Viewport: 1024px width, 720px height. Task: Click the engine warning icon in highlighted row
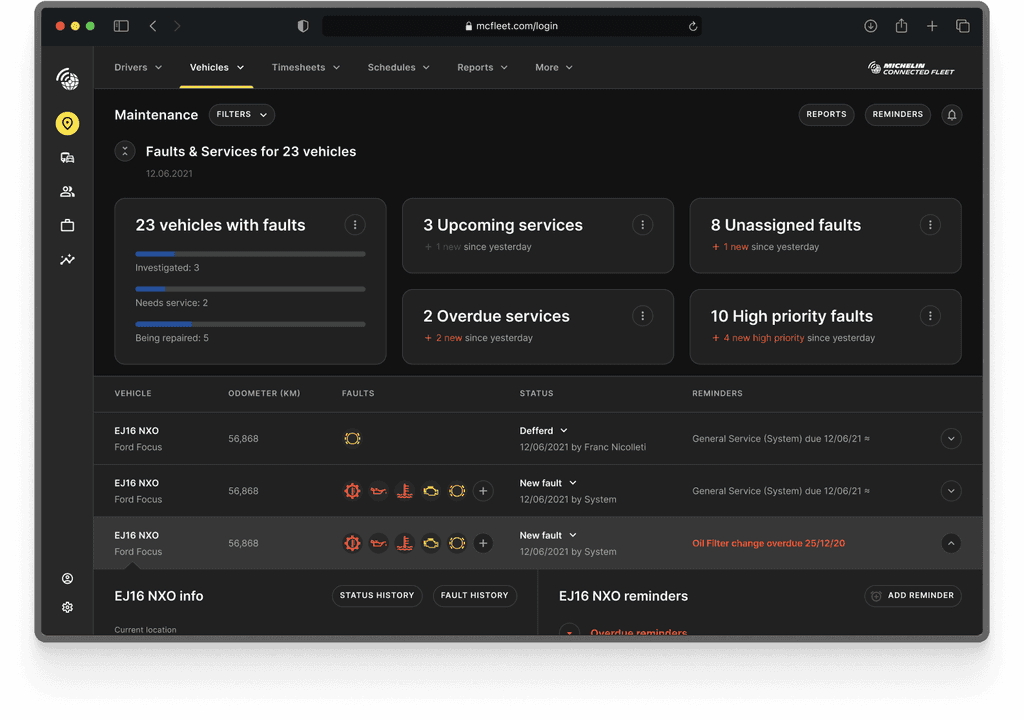point(430,543)
